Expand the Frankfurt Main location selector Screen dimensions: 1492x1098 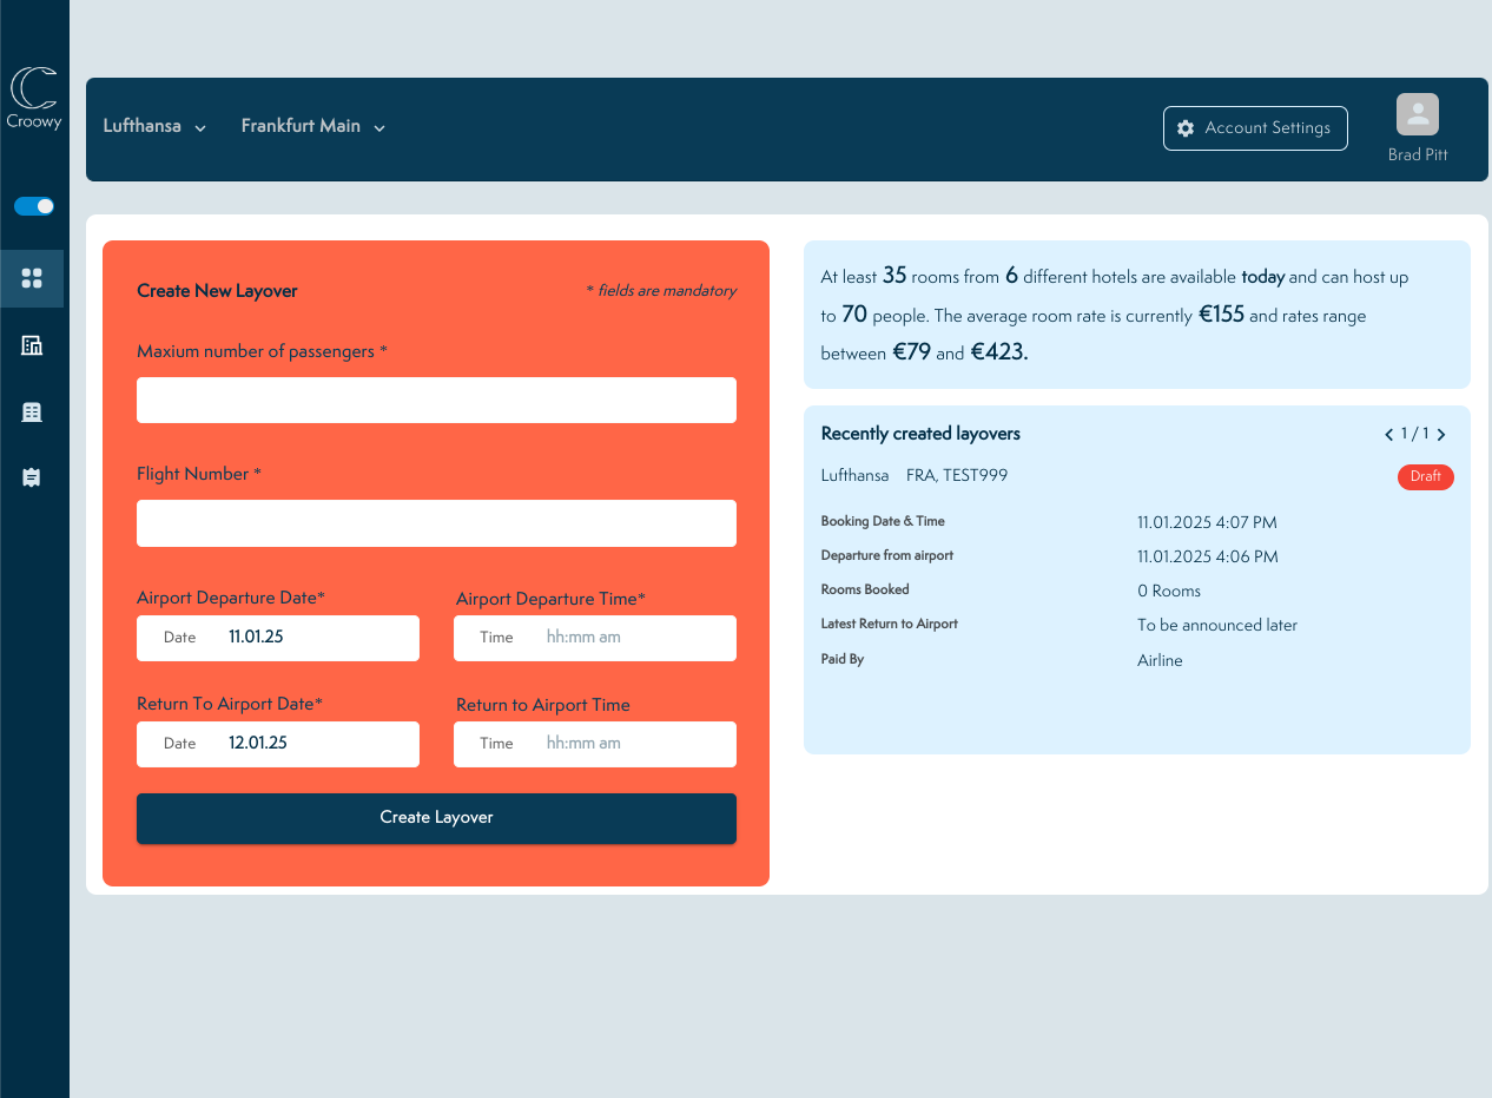(x=312, y=126)
